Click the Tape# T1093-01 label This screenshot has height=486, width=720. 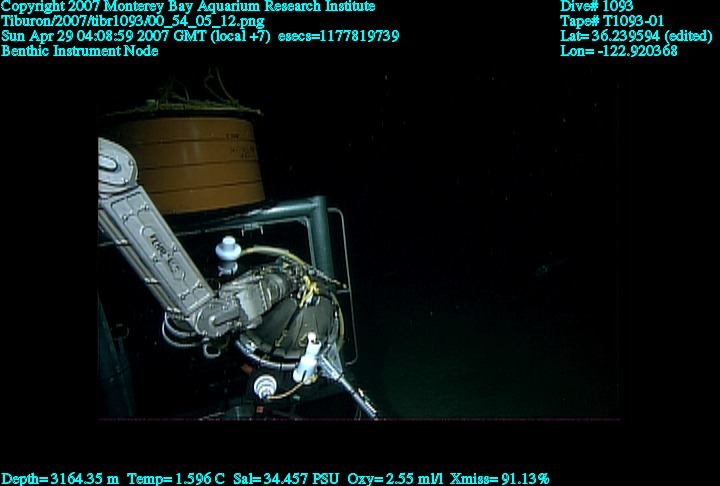[x=612, y=21]
